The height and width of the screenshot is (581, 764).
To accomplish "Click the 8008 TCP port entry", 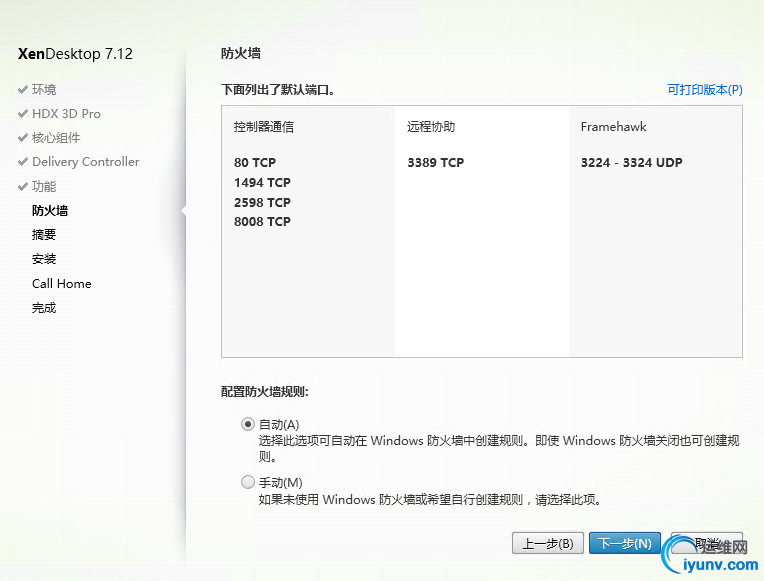I will (x=262, y=221).
